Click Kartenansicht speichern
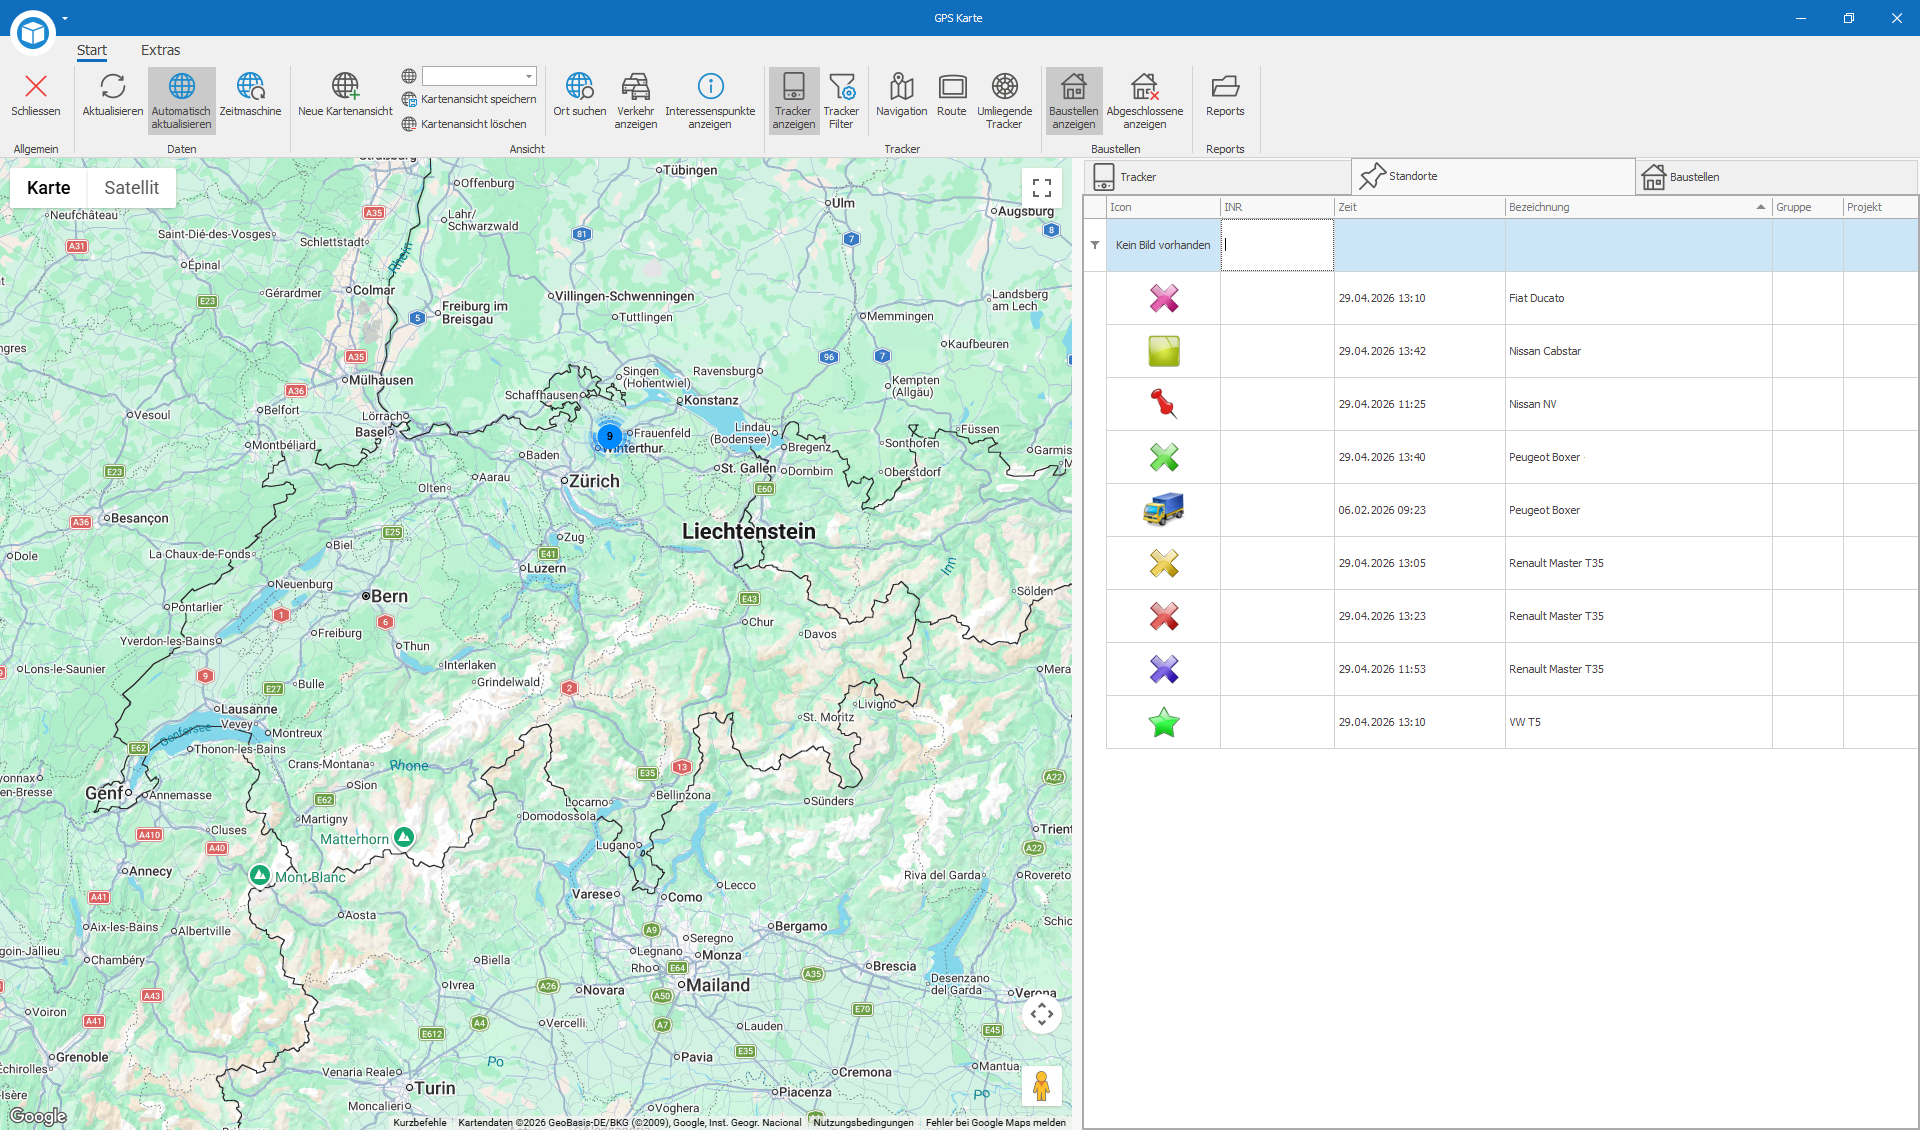The image size is (1920, 1130). [x=469, y=100]
